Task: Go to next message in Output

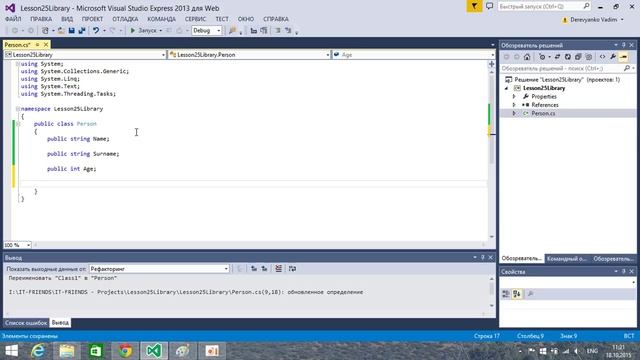Action: [x=264, y=269]
